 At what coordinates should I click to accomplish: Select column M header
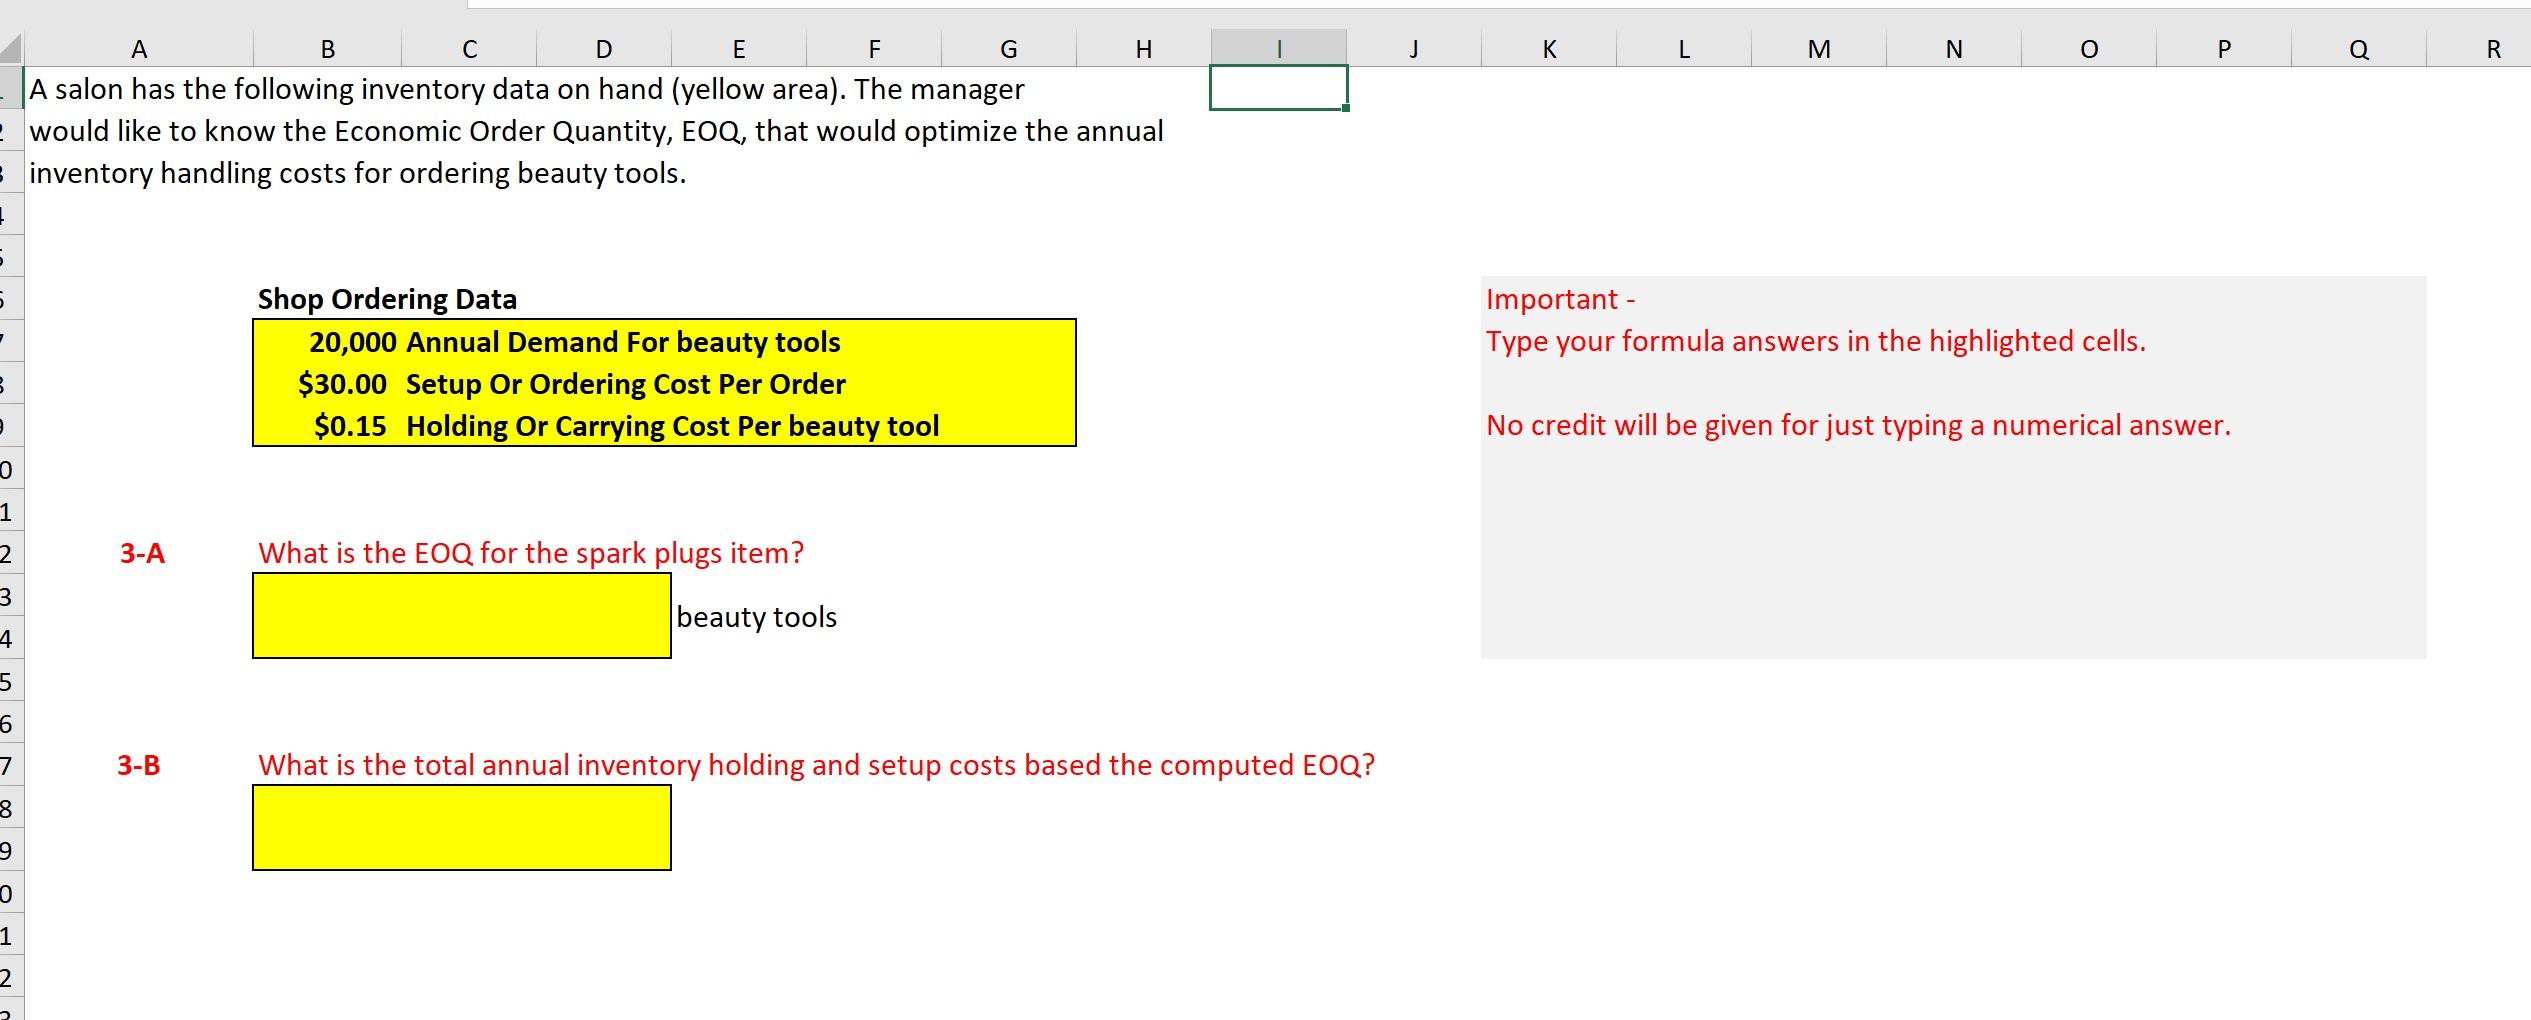(x=1820, y=47)
